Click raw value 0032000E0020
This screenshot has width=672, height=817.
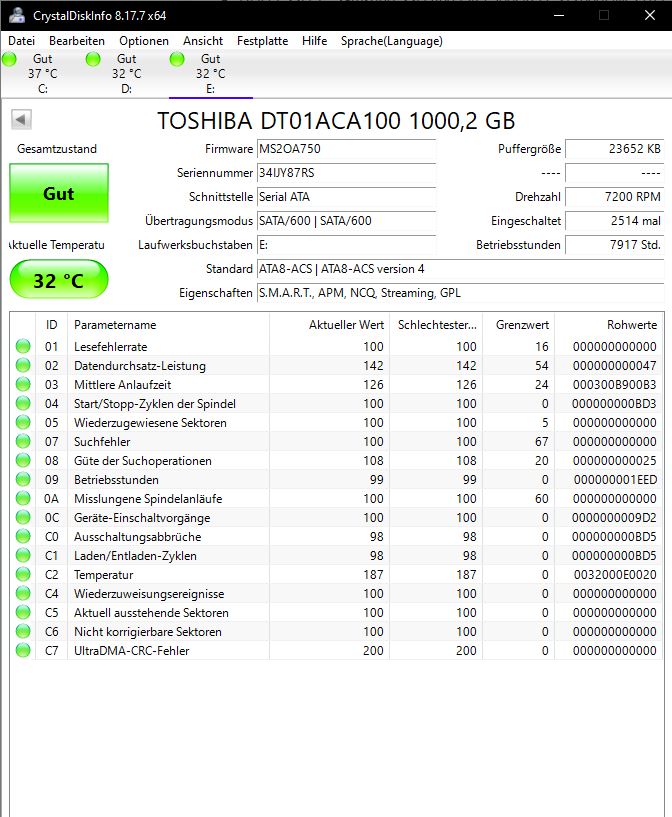click(x=615, y=575)
